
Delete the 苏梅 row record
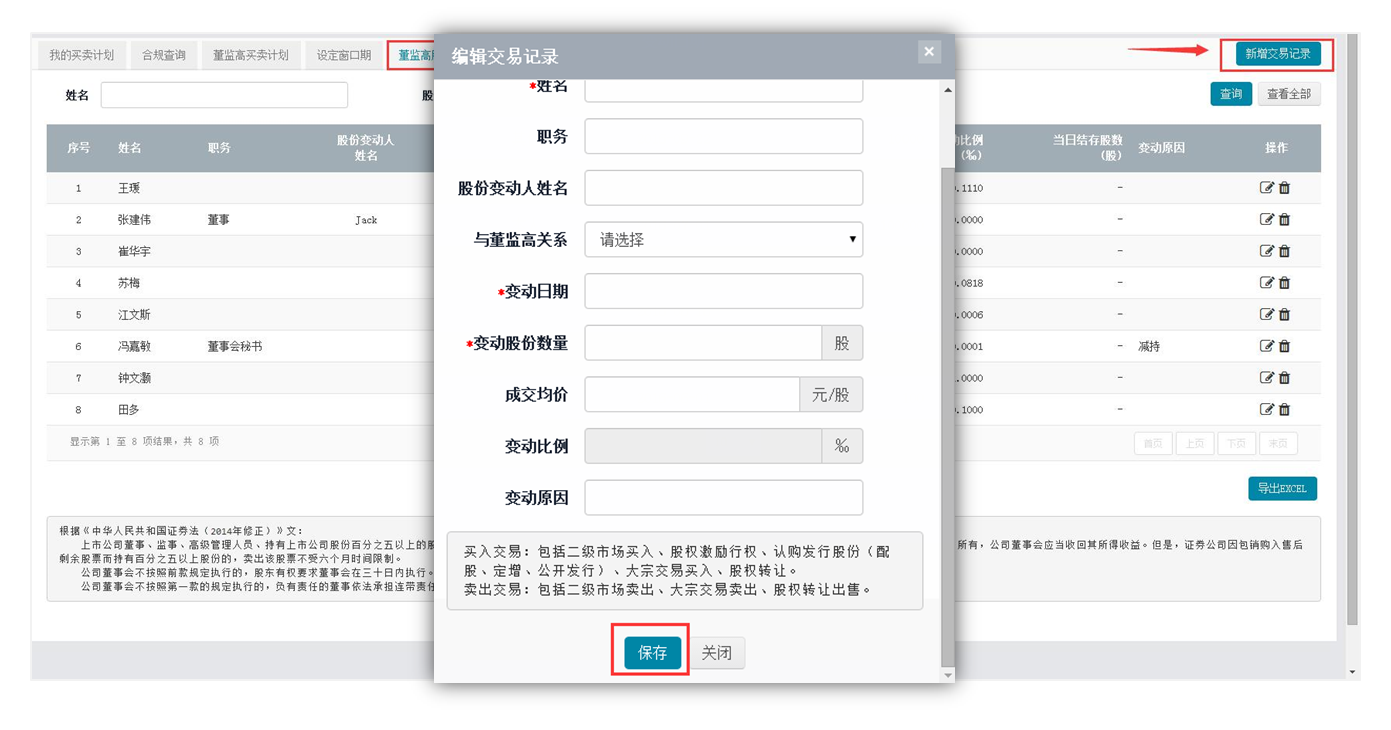pos(1285,283)
